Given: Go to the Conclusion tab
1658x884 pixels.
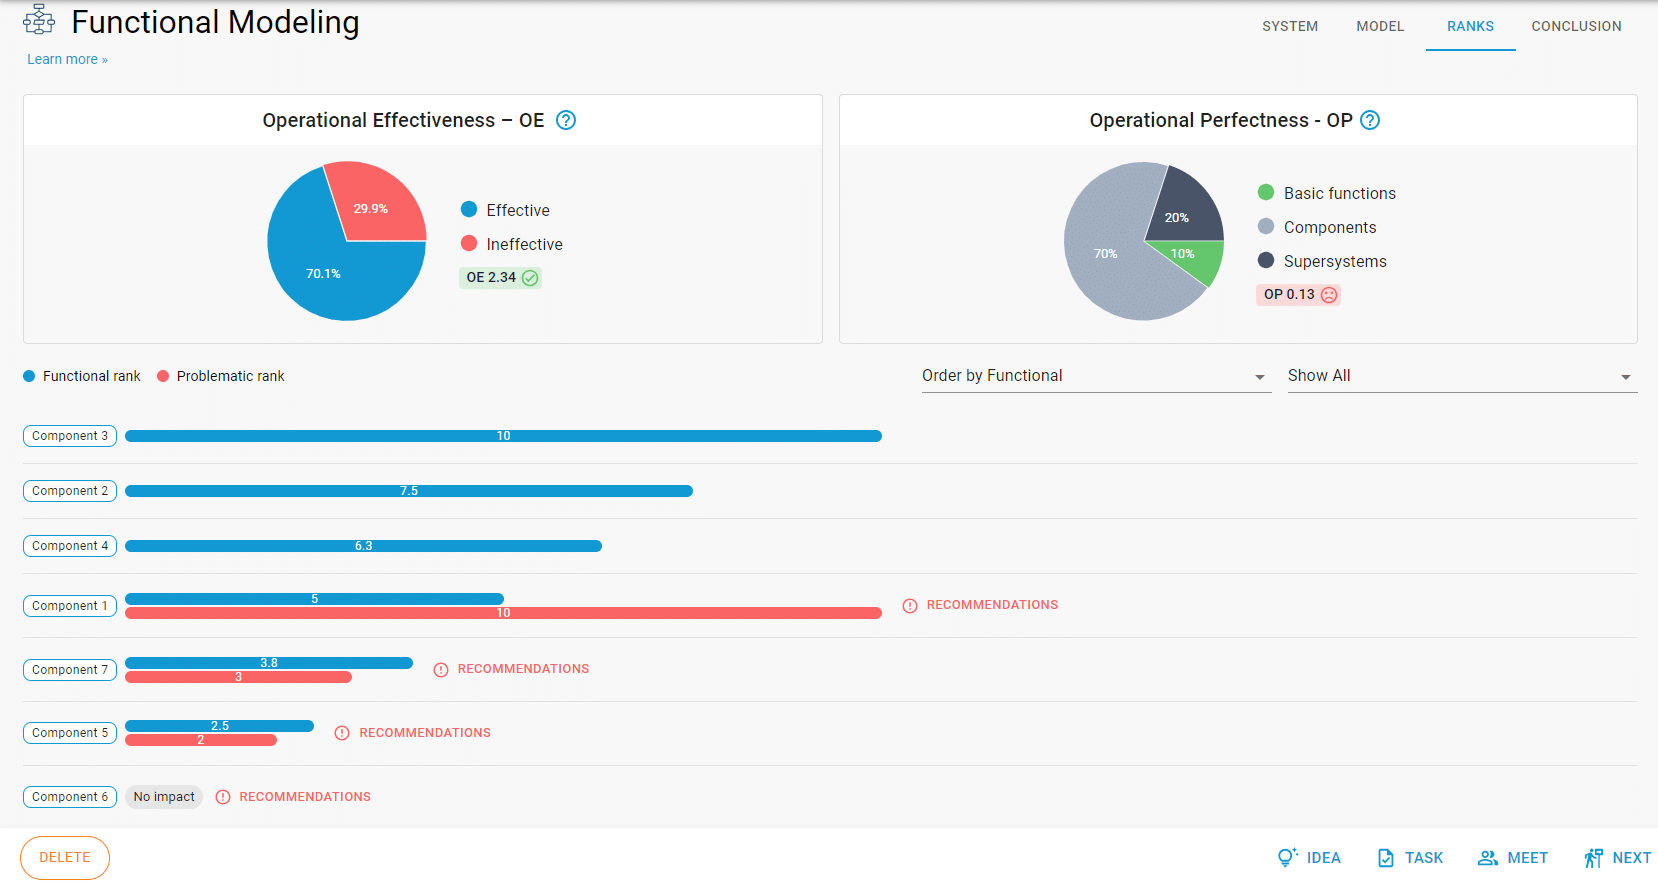Looking at the screenshot, I should click(1576, 26).
